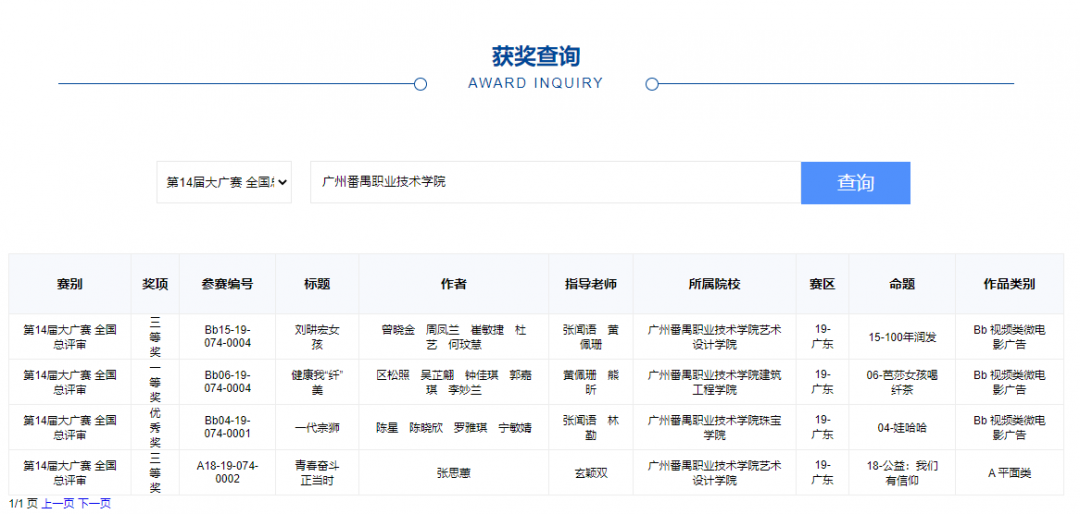The height and width of the screenshot is (514, 1080).
Task: Click the 作品类别 column header
Action: pyautogui.click(x=1009, y=284)
